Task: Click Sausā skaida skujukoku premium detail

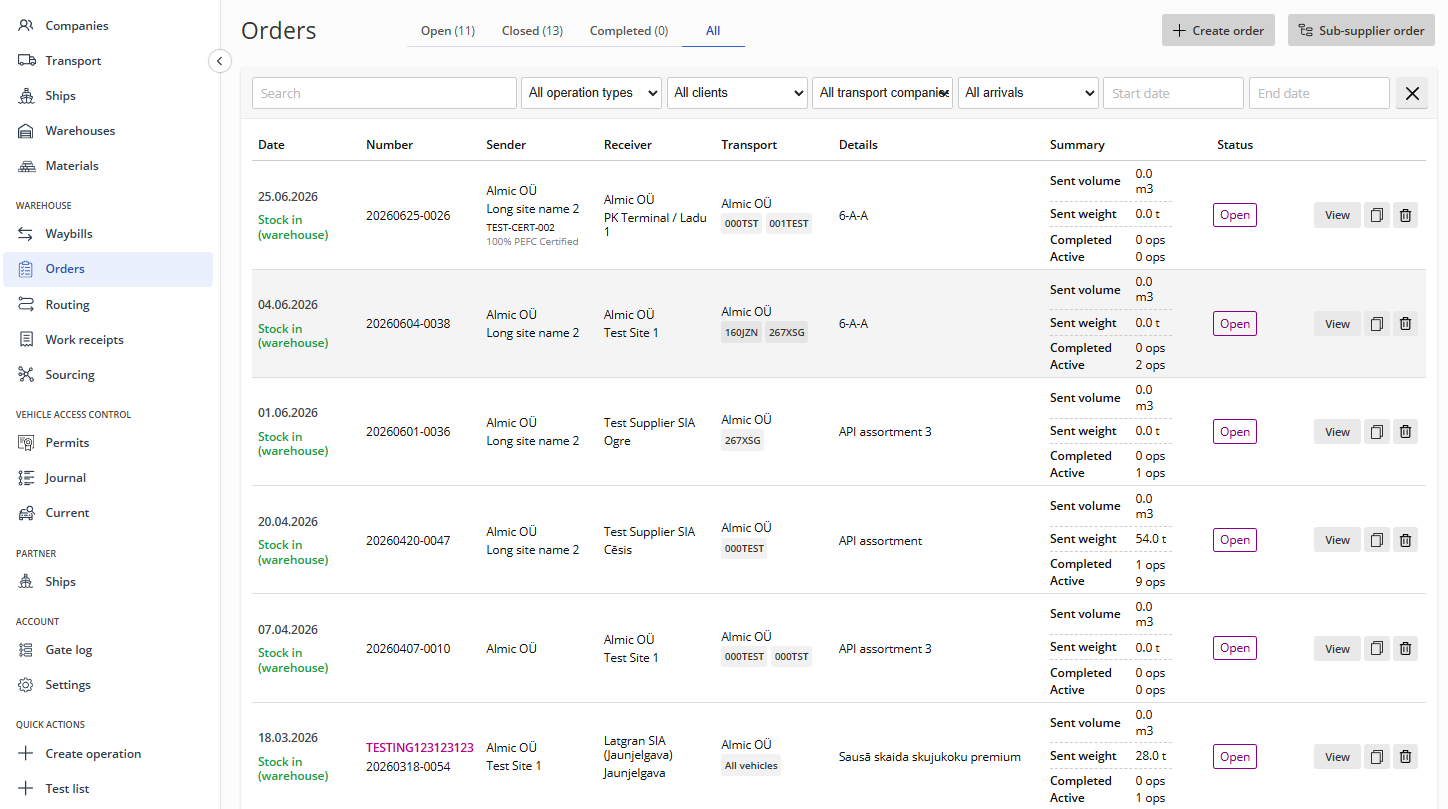Action: pyautogui.click(x=930, y=757)
